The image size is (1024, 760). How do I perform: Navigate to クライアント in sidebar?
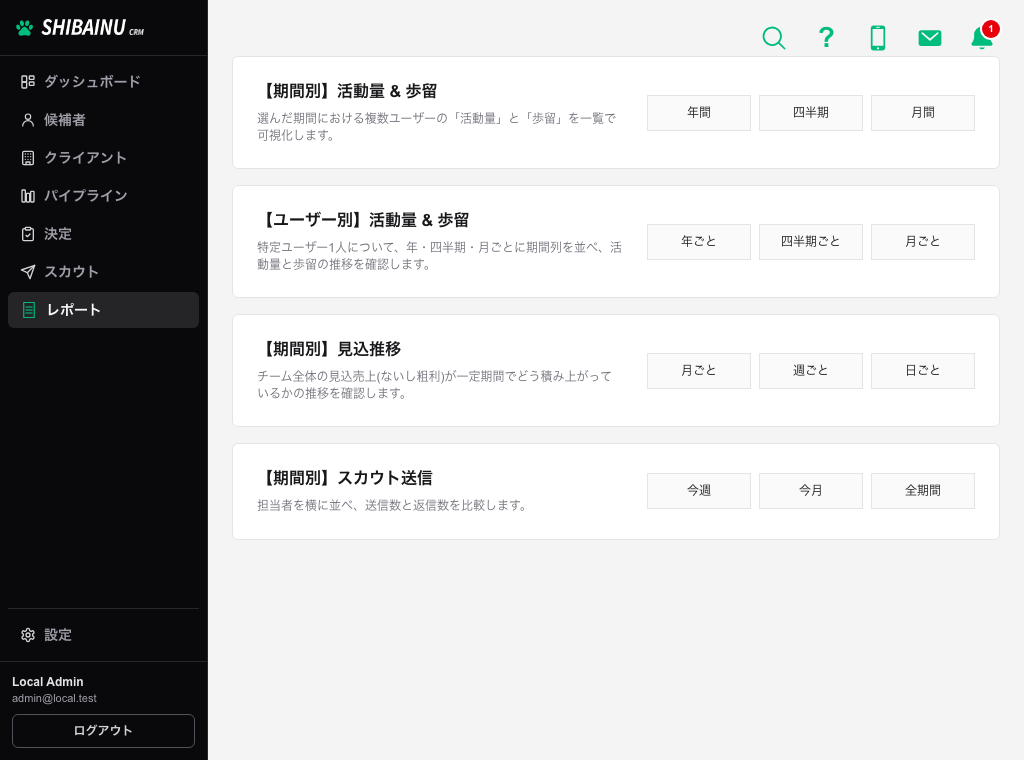(x=103, y=158)
